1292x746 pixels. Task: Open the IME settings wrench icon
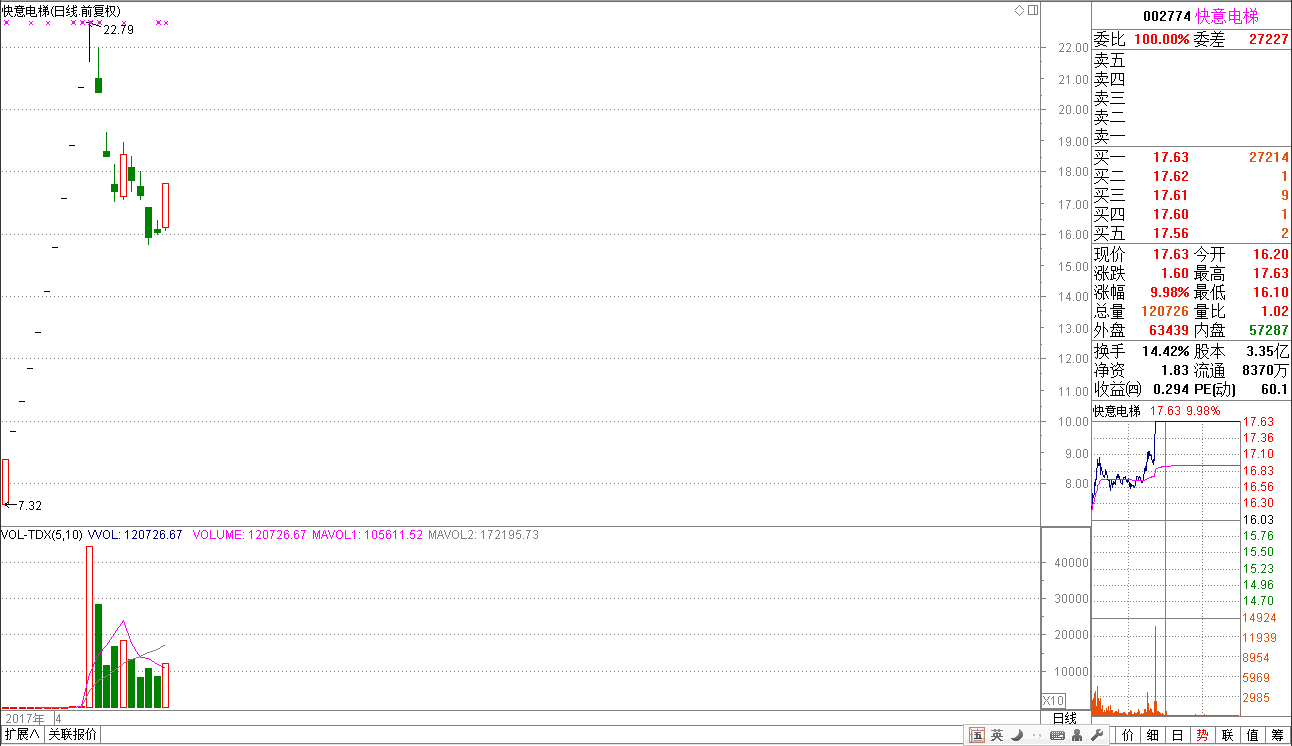[1096, 736]
